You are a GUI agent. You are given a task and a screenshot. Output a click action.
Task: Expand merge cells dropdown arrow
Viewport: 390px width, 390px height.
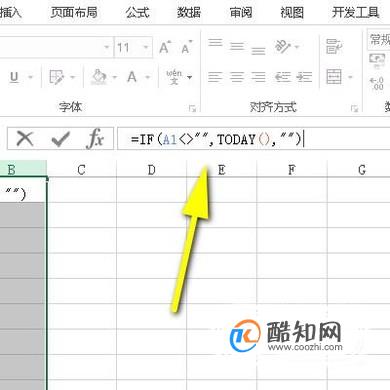[350, 77]
